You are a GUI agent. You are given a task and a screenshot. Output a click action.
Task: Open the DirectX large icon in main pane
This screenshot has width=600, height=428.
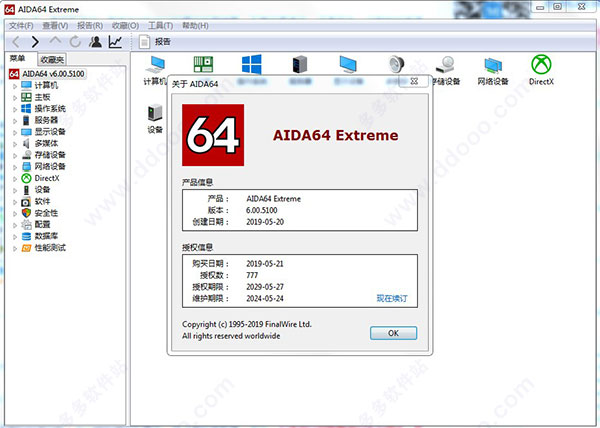pyautogui.click(x=541, y=70)
